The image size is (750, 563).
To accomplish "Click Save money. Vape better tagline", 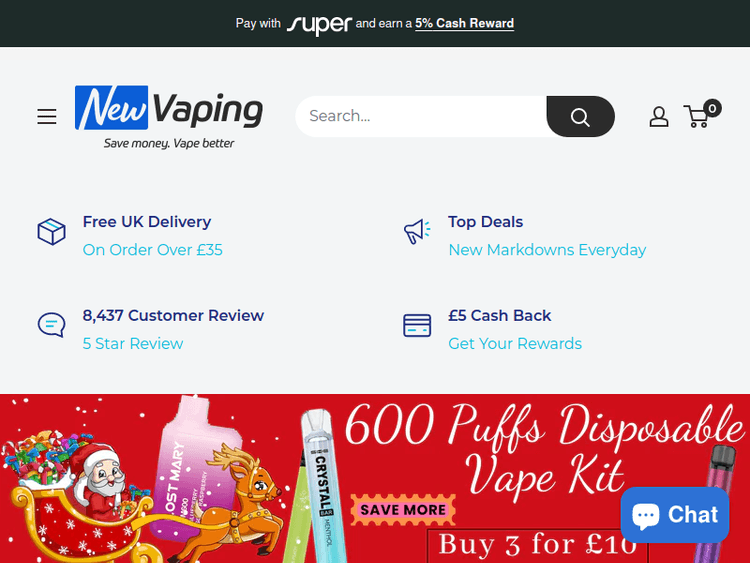I will (x=169, y=144).
